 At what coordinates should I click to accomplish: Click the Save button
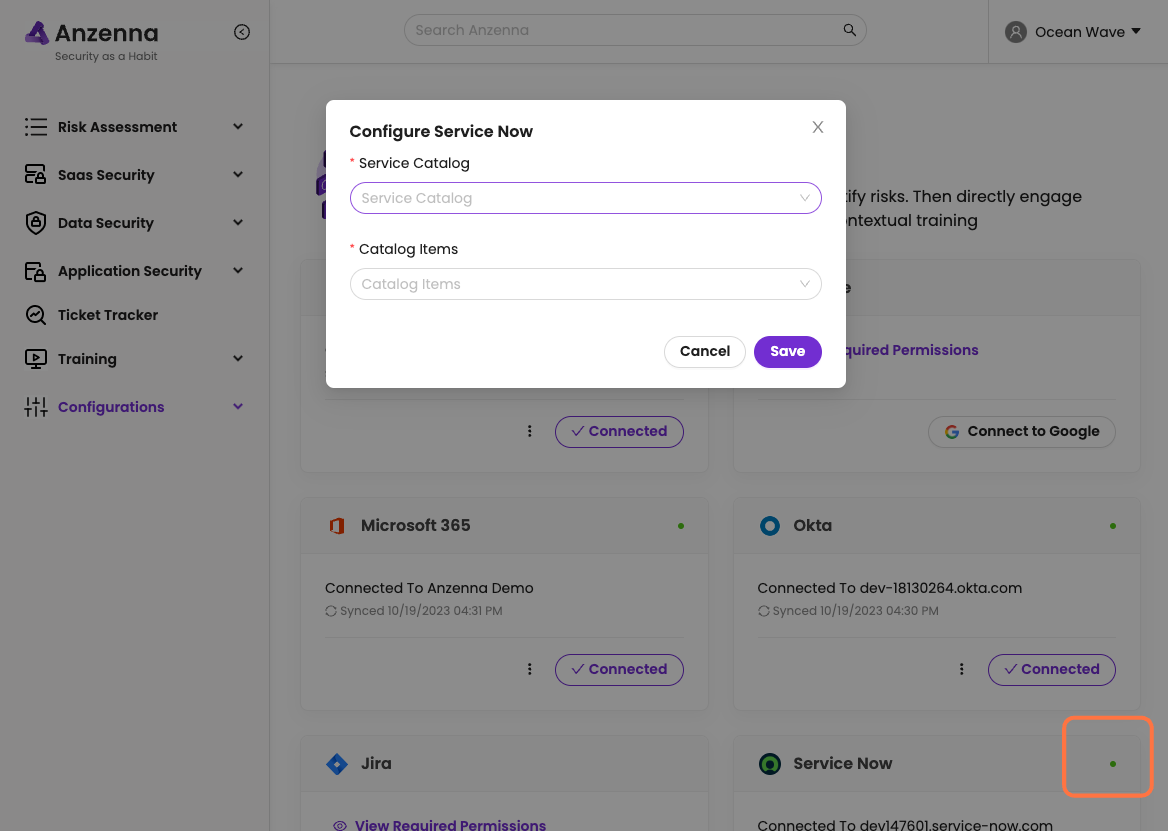[x=787, y=351]
